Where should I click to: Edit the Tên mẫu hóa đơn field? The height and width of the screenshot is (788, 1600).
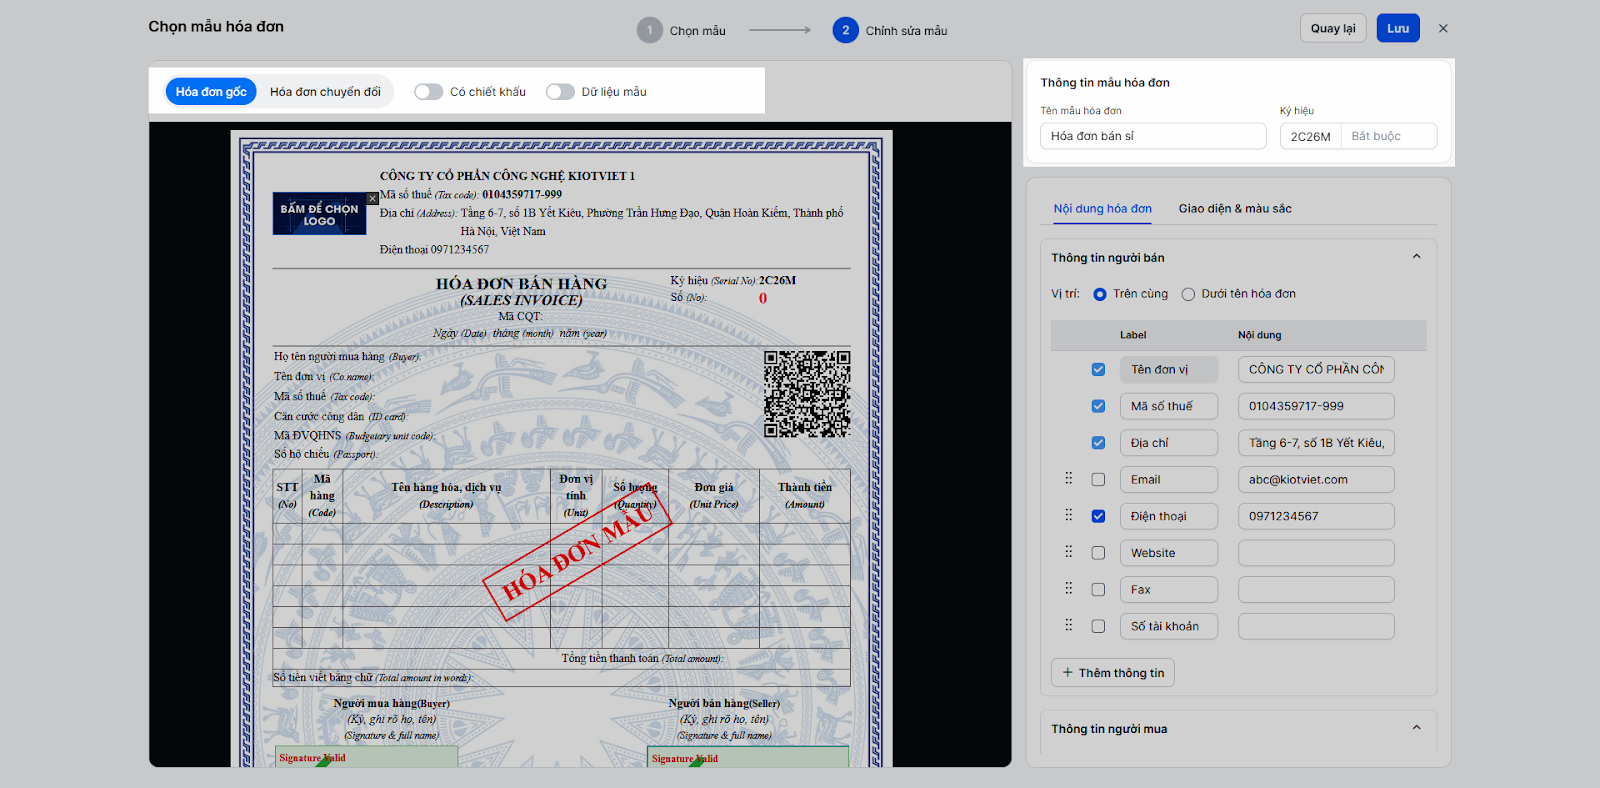pyautogui.click(x=1153, y=136)
